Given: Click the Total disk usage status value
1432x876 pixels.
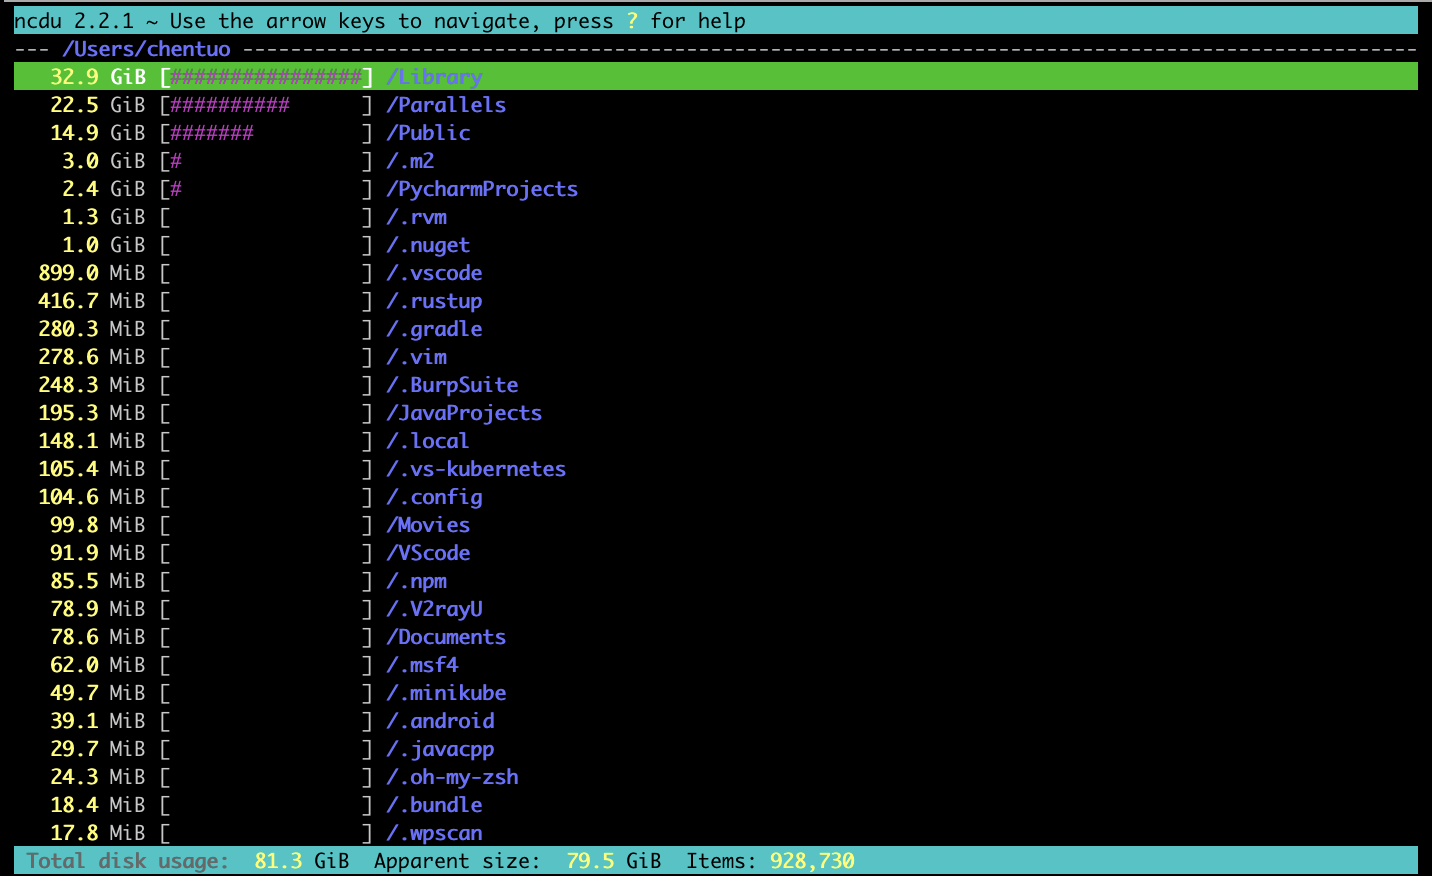Looking at the screenshot, I should point(301,861).
